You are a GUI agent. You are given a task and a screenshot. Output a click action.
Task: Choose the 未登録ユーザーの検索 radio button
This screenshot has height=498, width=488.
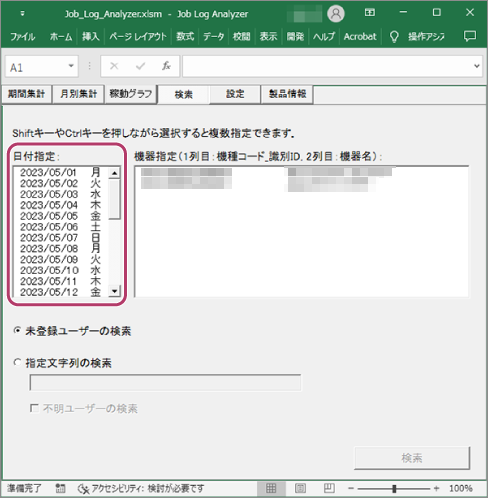coord(17,330)
